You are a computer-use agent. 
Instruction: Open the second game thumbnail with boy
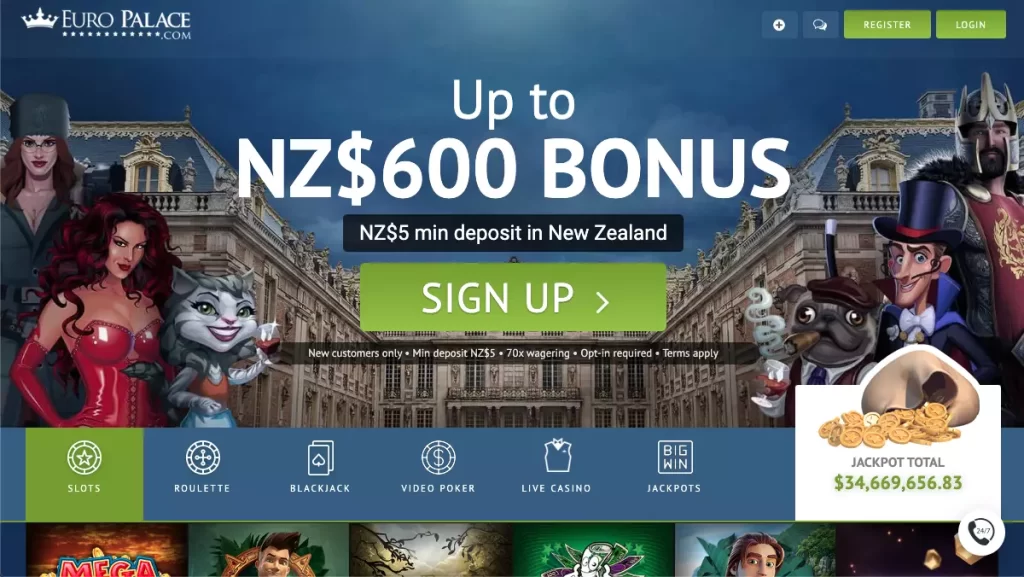click(x=269, y=550)
